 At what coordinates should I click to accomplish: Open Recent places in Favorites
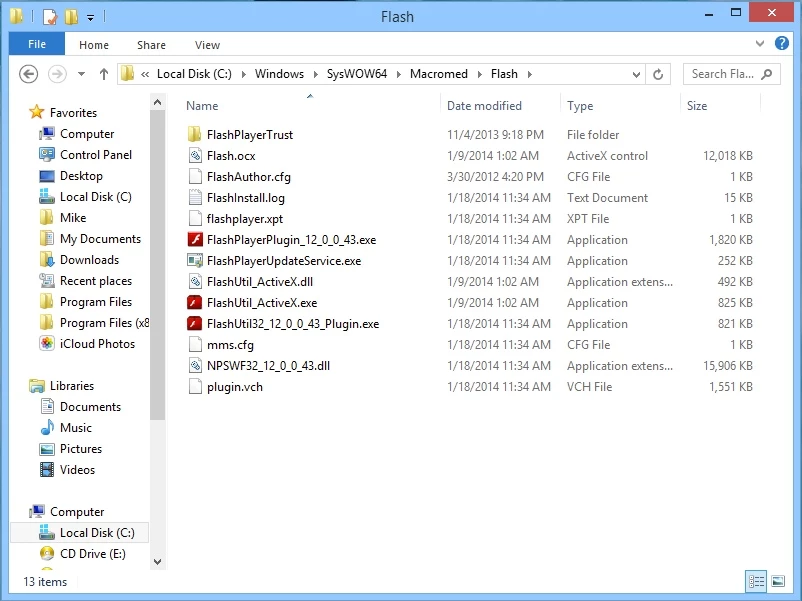point(96,281)
